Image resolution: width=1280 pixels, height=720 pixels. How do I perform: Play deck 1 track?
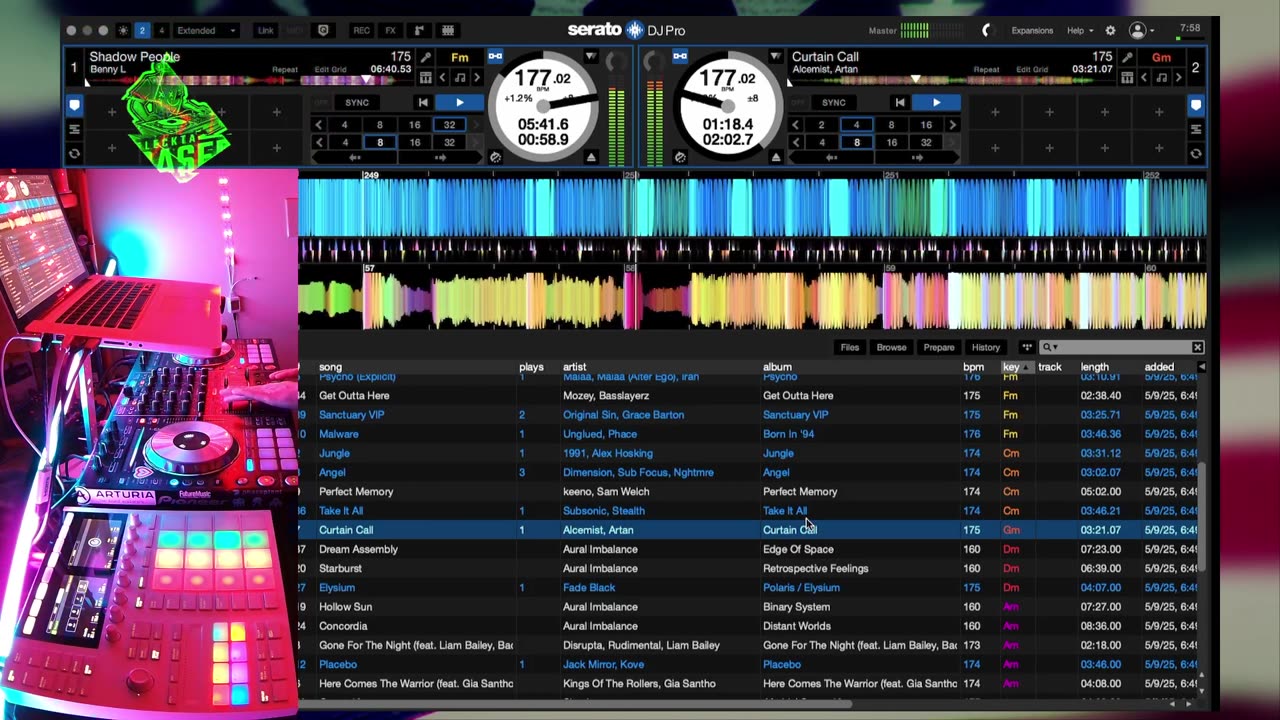pos(460,102)
